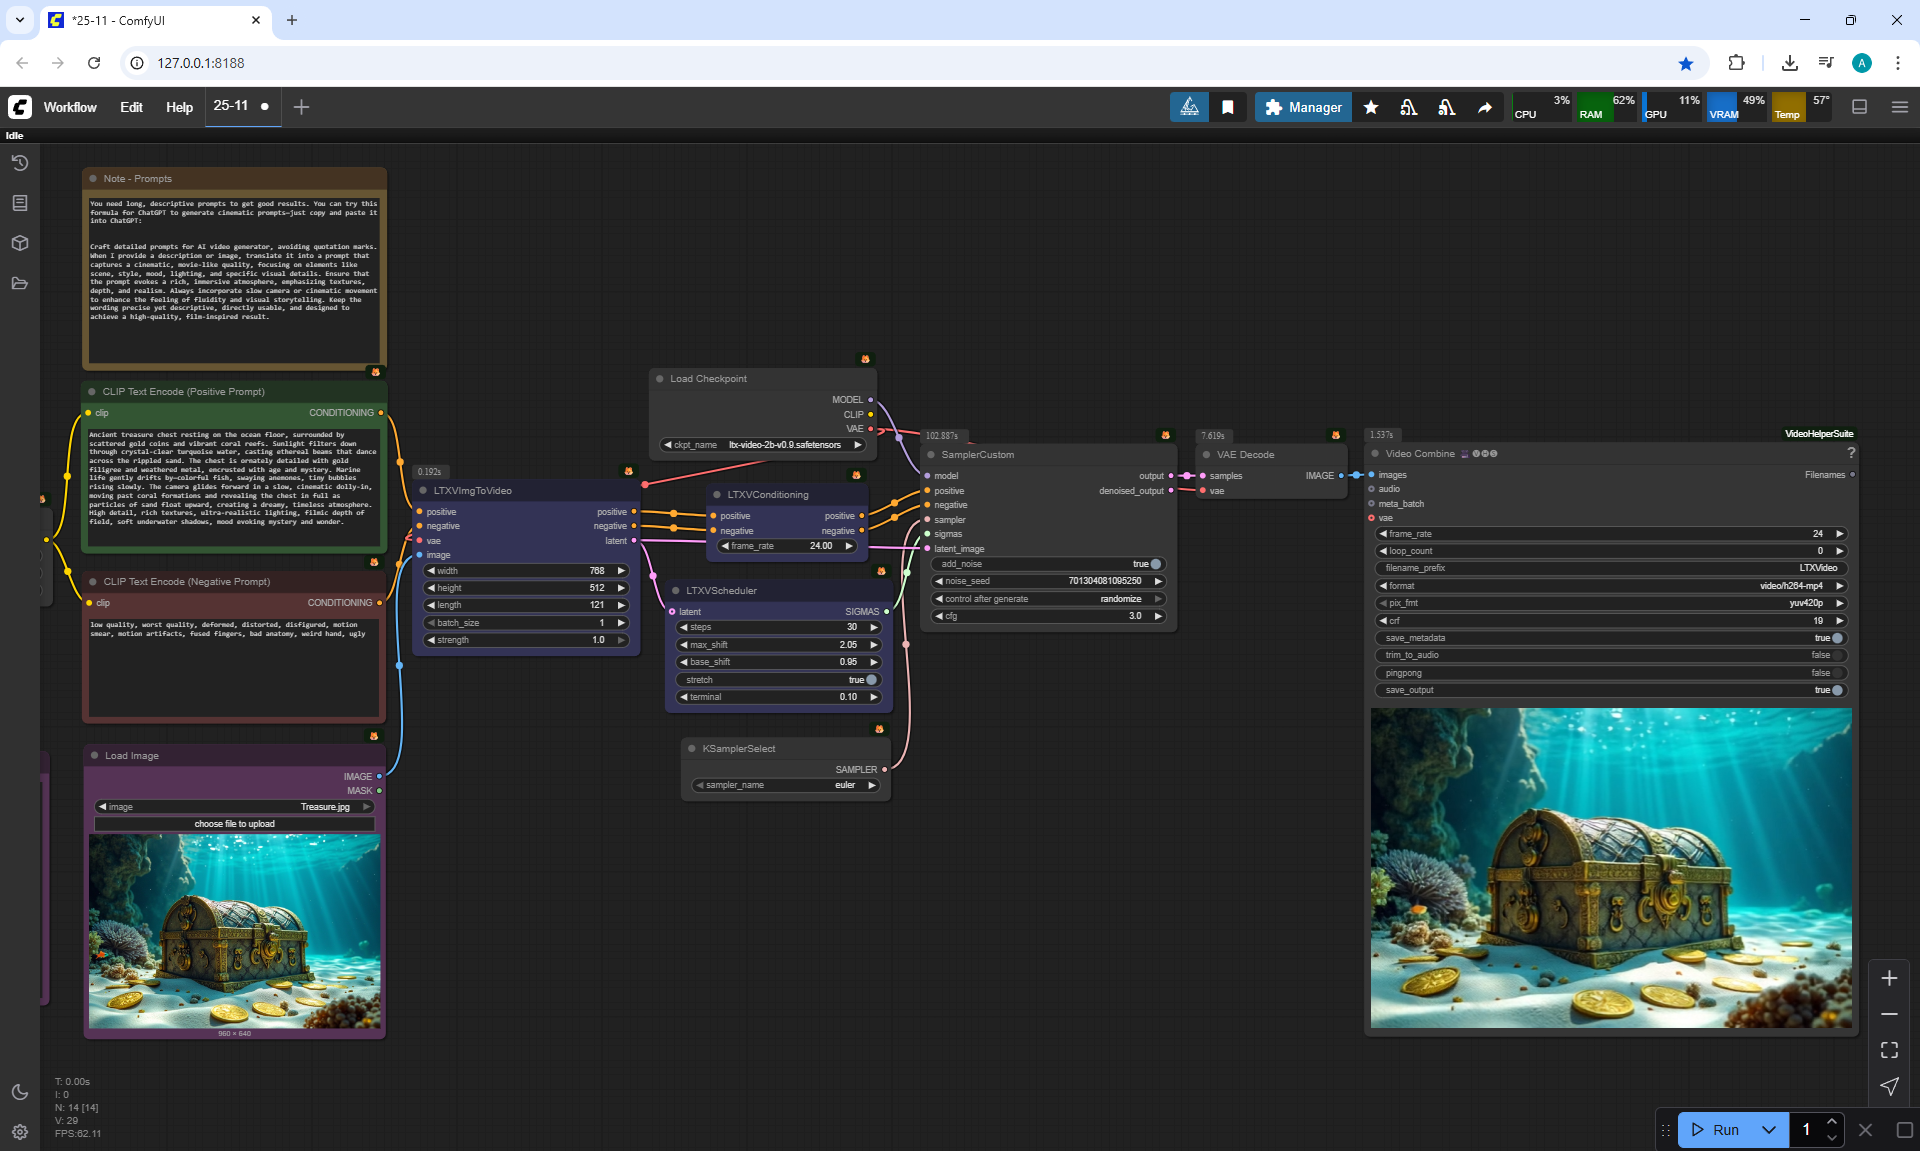Click the star favorites toolbar icon

coord(1371,107)
